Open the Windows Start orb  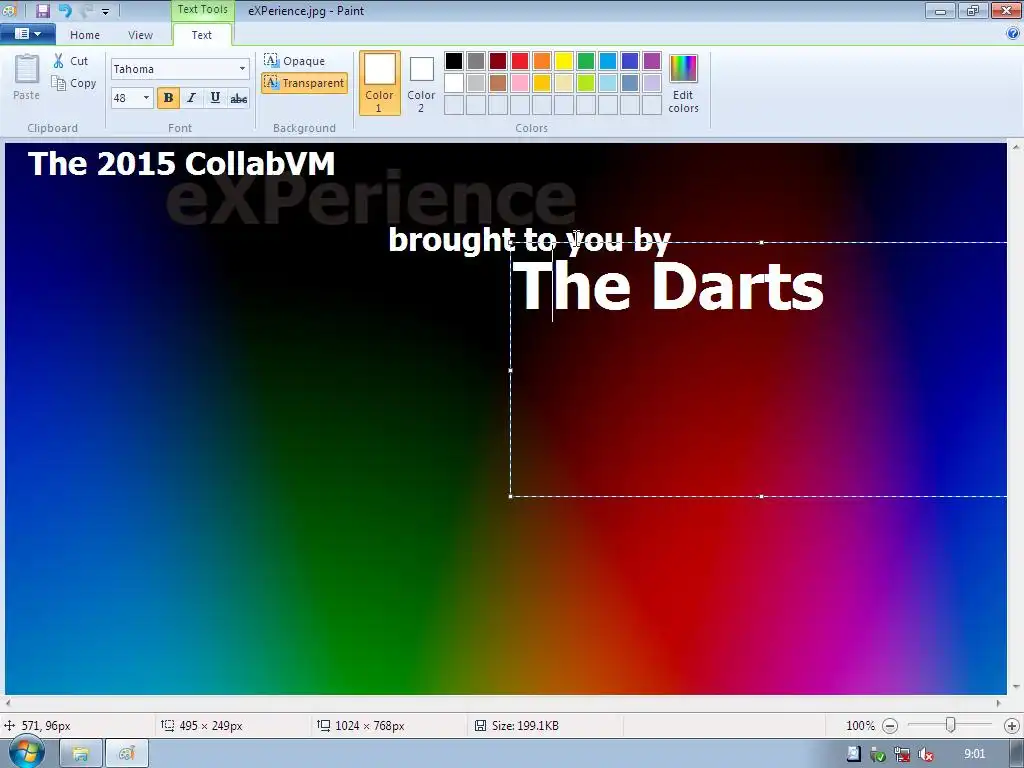[x=26, y=753]
